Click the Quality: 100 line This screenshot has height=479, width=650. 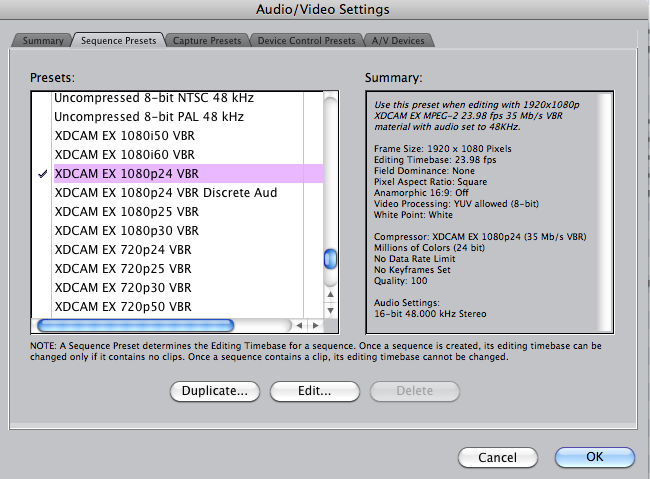(x=400, y=281)
